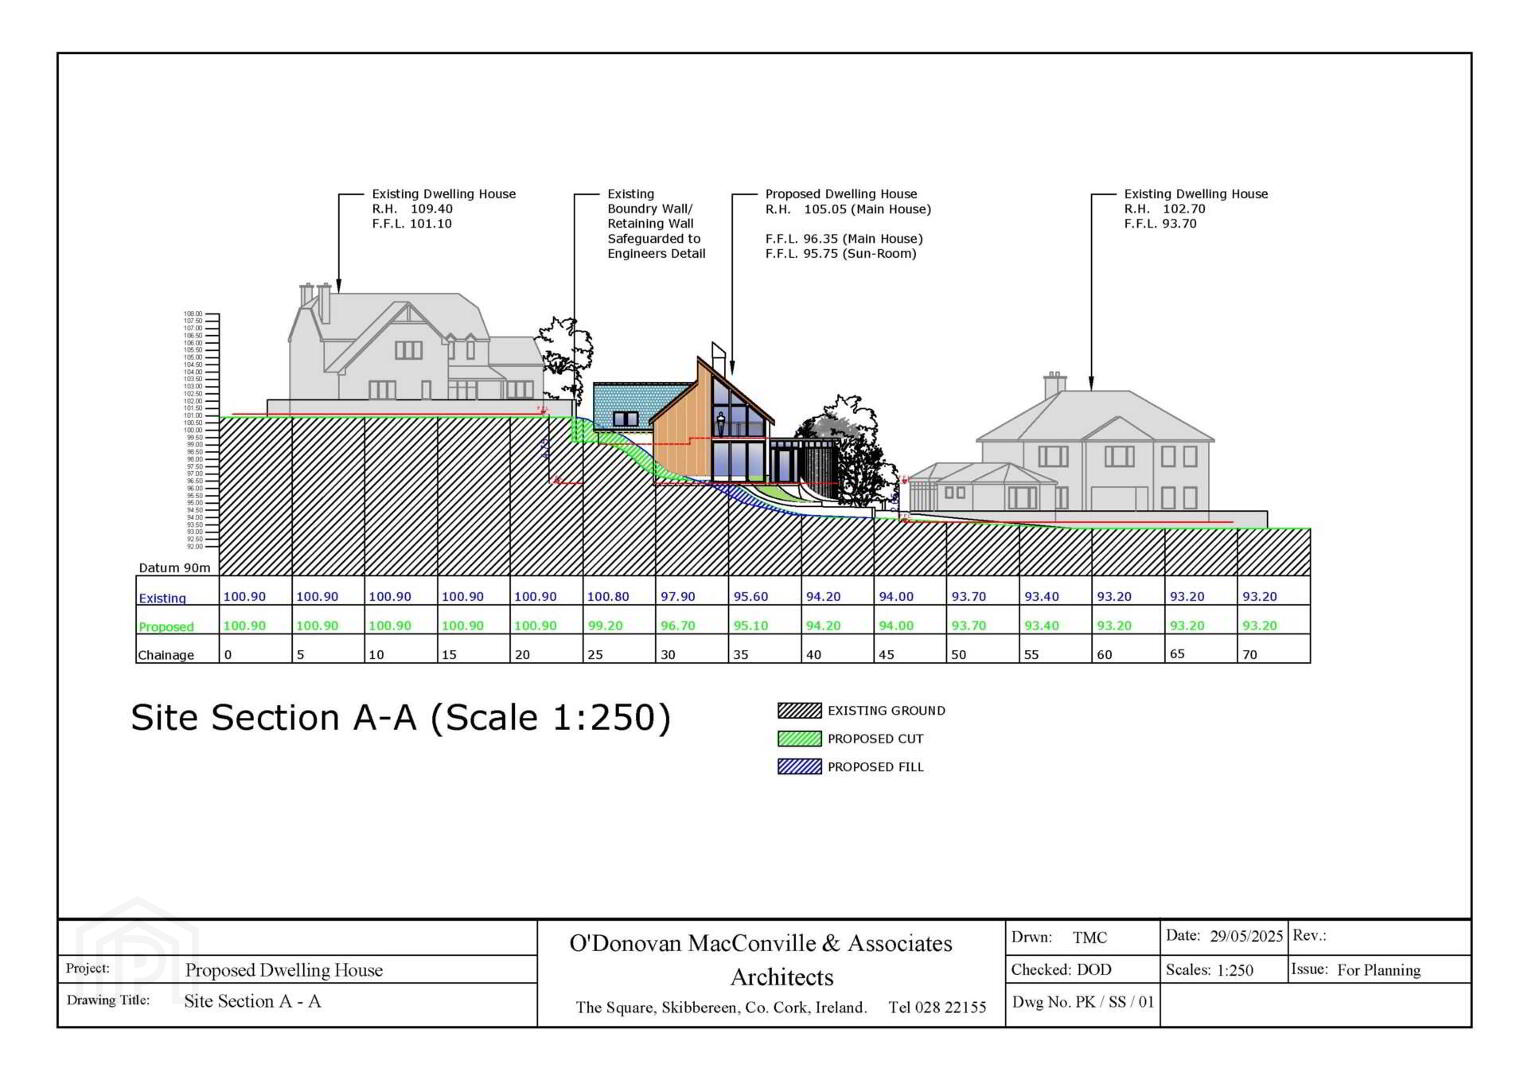This screenshot has height=1080, width=1528.
Task: Click the existing level 93.70 at chainage 50
Action: click(968, 597)
